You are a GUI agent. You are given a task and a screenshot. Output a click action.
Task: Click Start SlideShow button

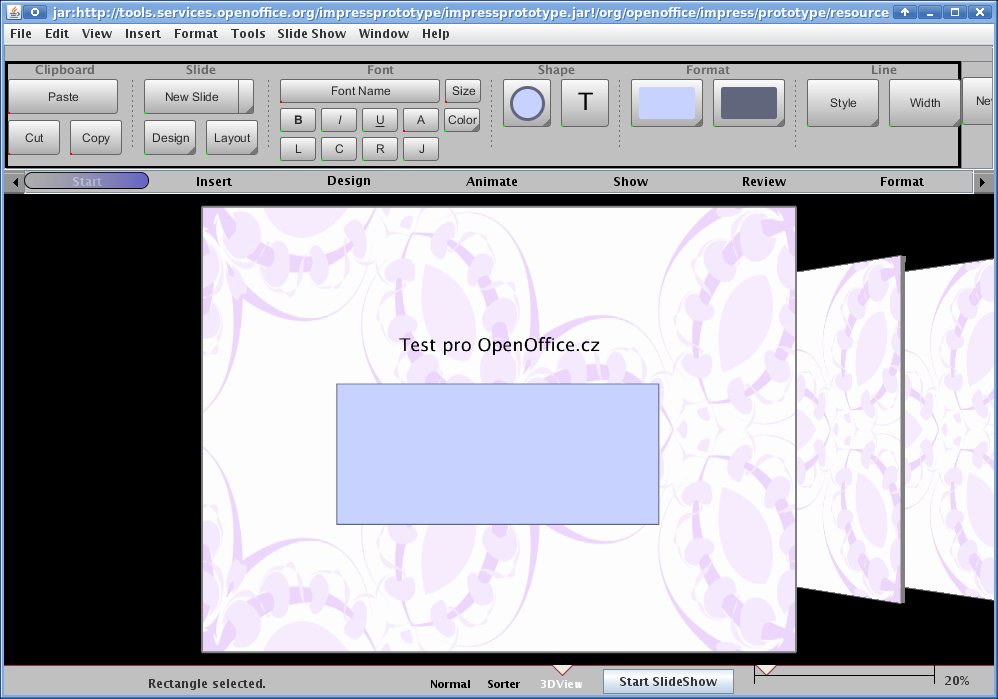[668, 682]
